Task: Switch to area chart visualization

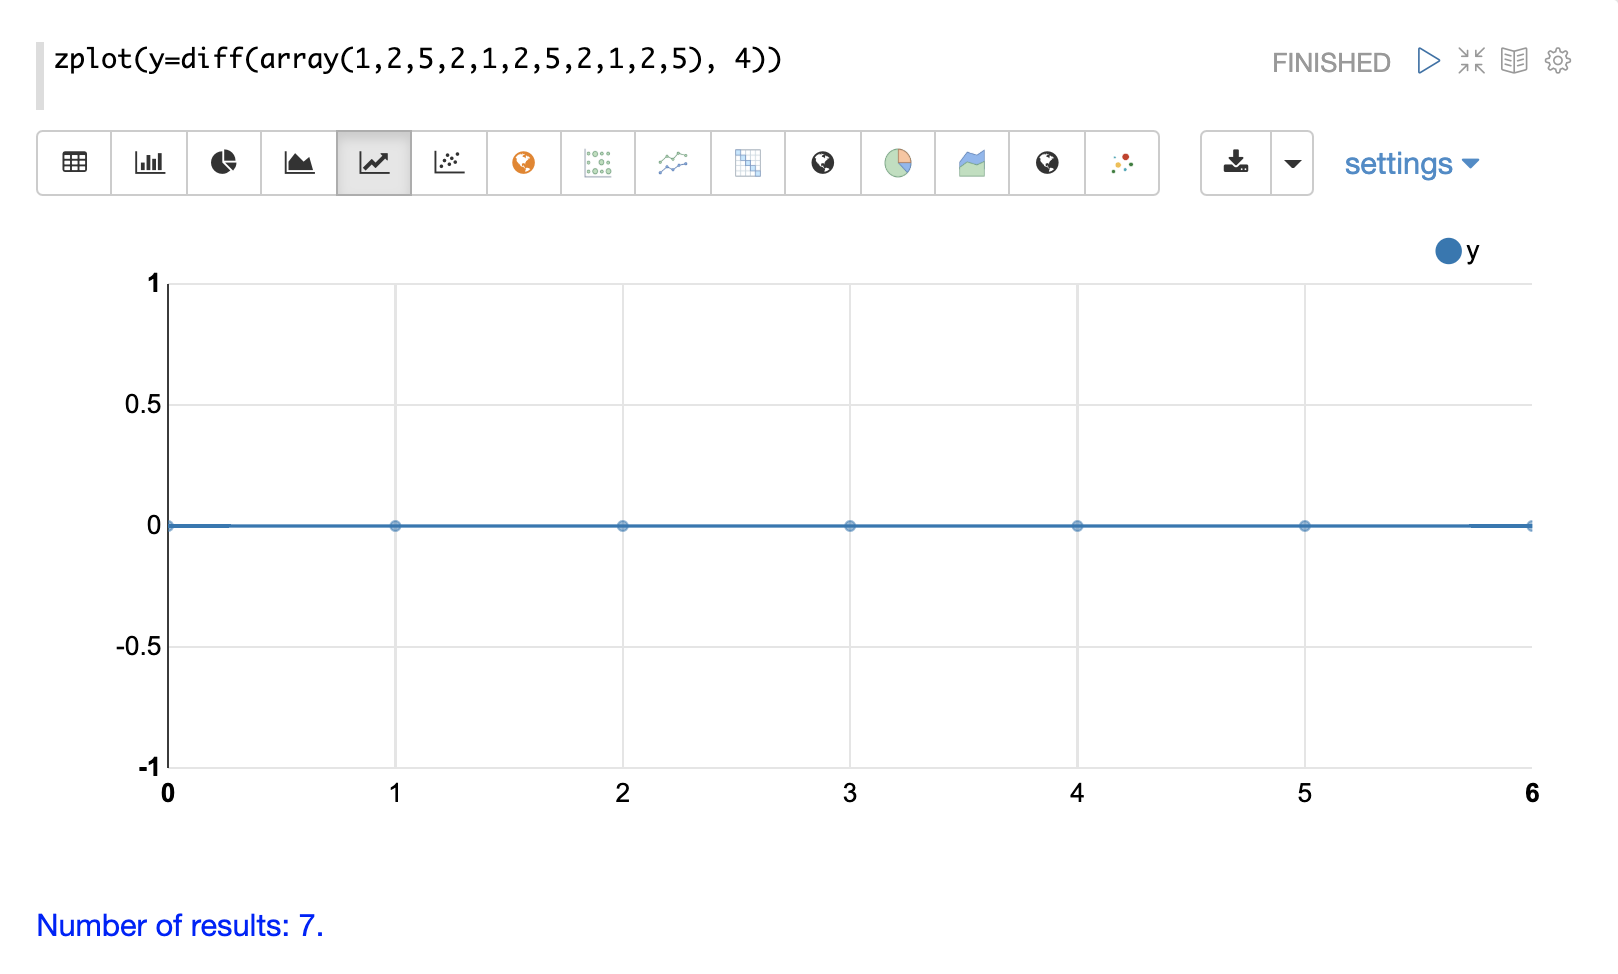Action: point(299,163)
